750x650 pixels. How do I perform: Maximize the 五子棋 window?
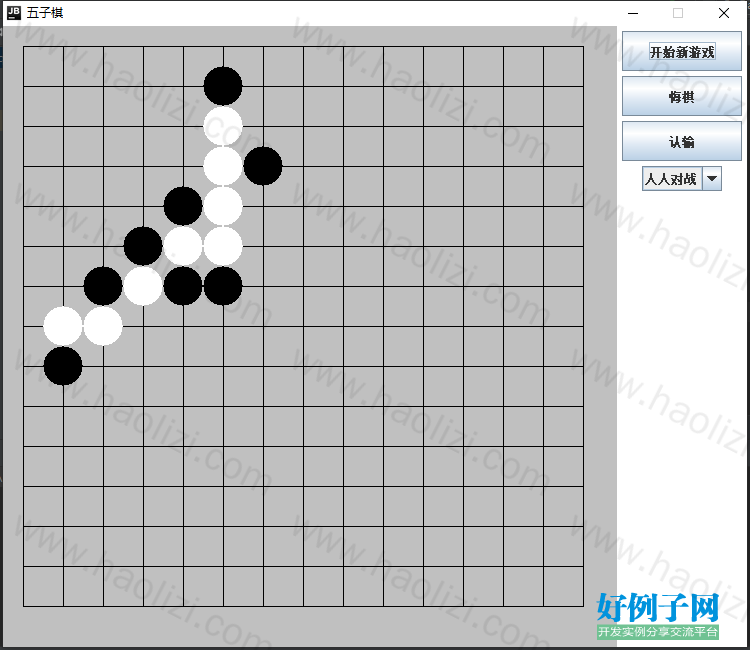click(x=678, y=13)
